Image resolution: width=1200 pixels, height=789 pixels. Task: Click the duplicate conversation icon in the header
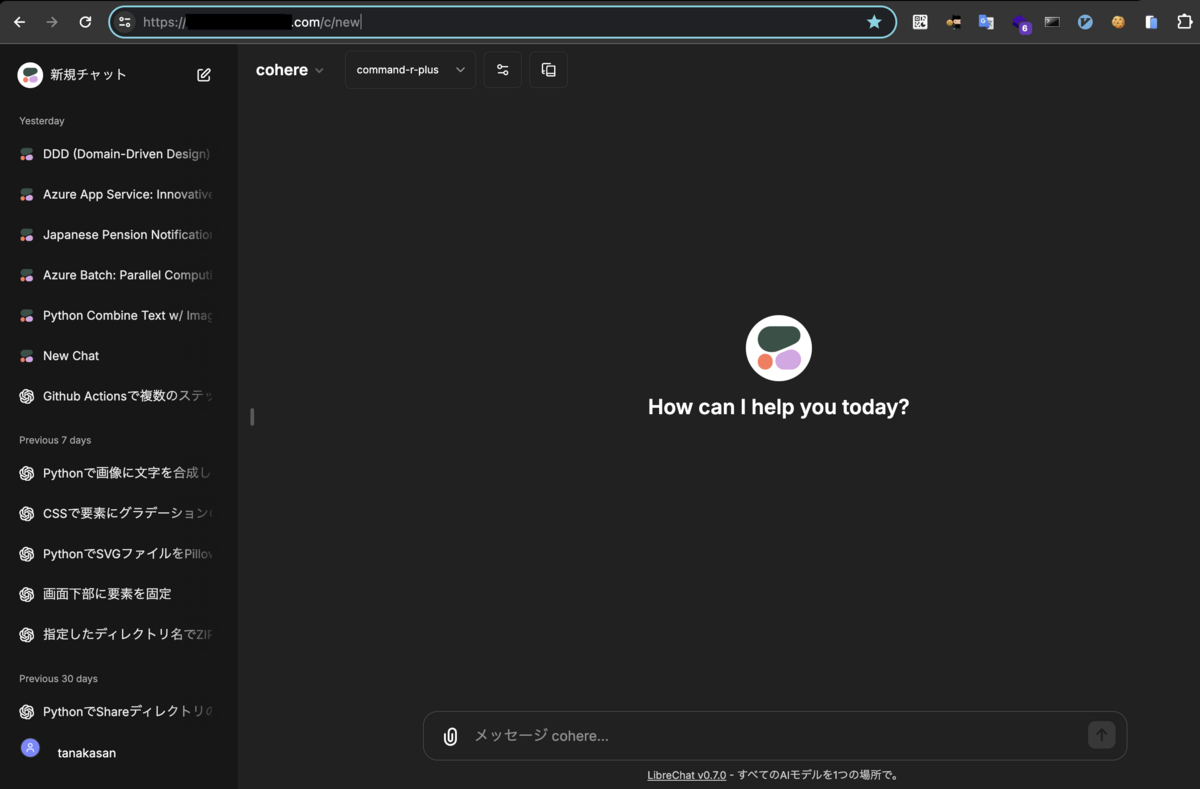pyautogui.click(x=548, y=69)
